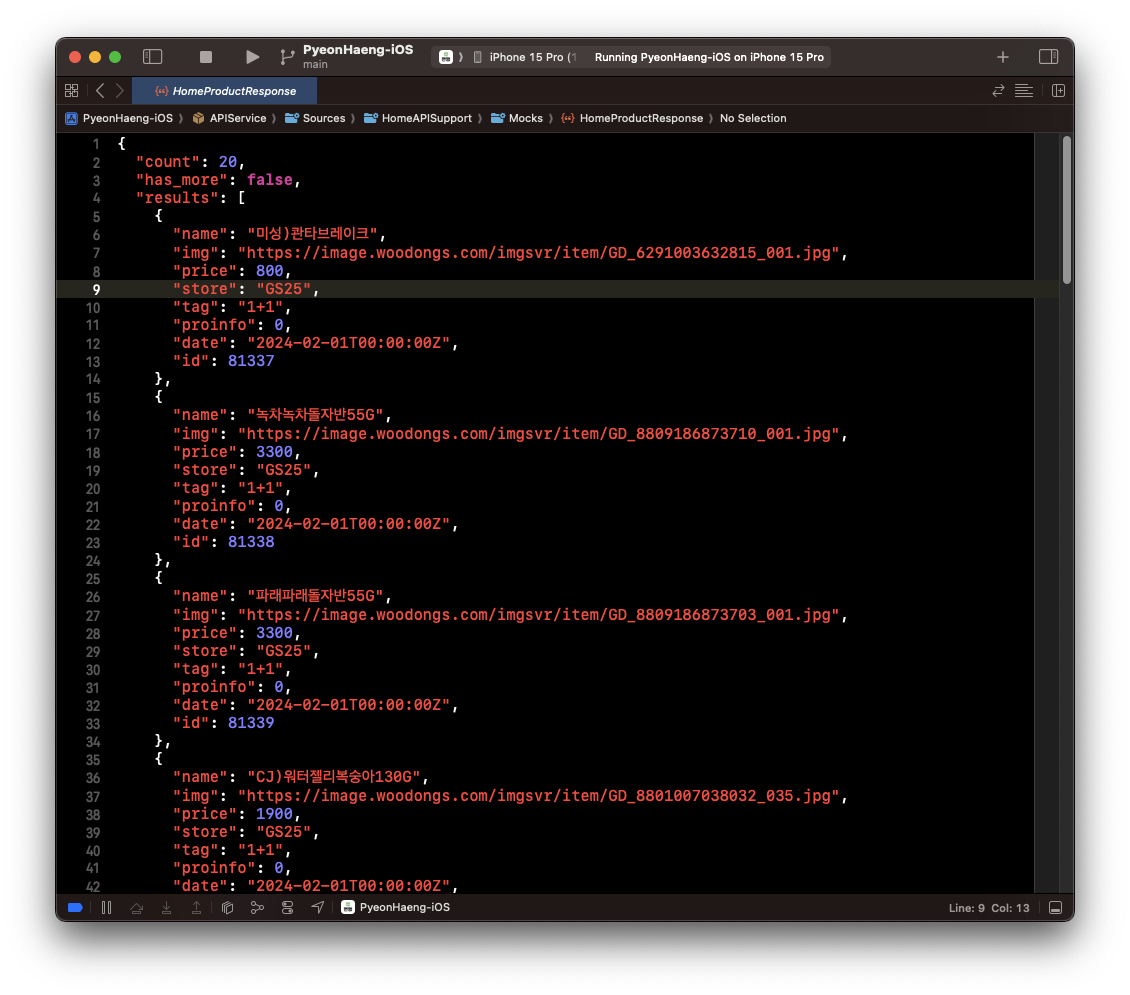The height and width of the screenshot is (995, 1130).
Task: Click the name "녹차녹차돌자반55G"
Action: point(315,415)
